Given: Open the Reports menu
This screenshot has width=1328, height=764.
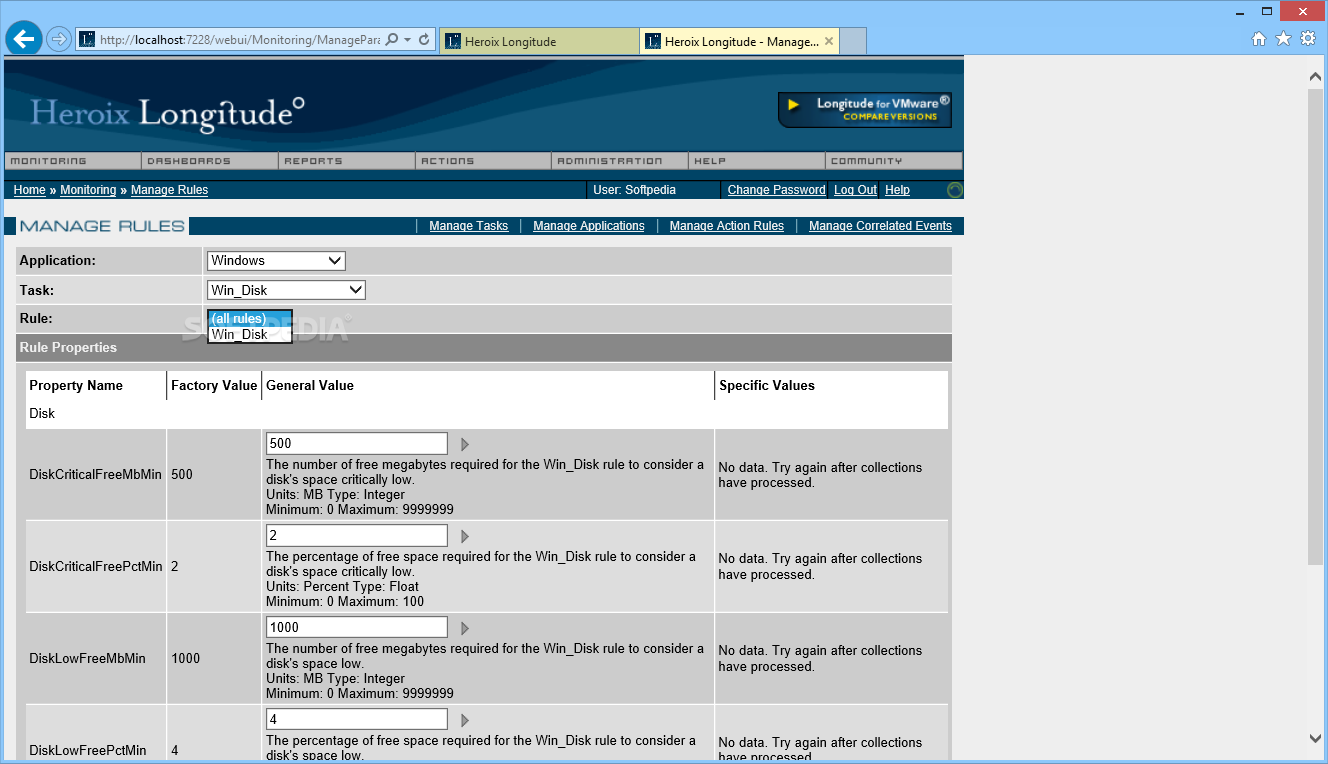Looking at the screenshot, I should [346, 161].
